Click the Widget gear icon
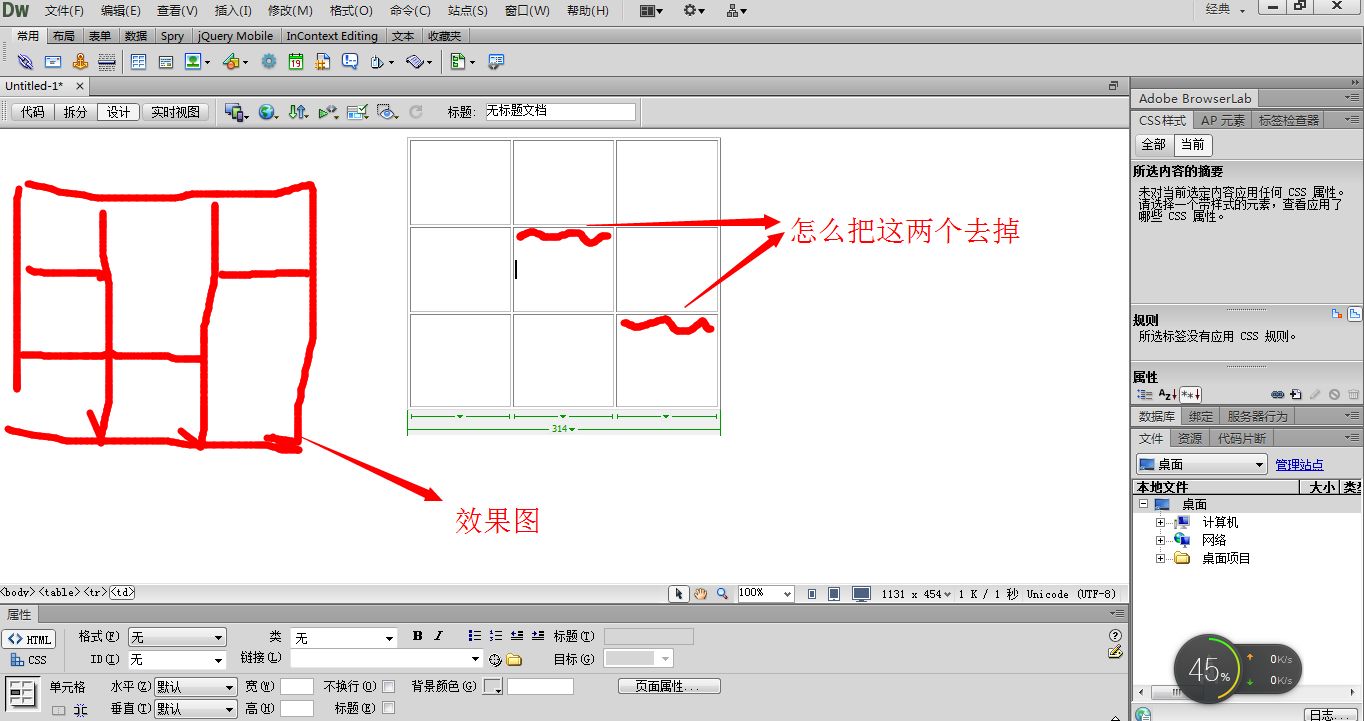Screen dimensions: 1364x721 268,62
